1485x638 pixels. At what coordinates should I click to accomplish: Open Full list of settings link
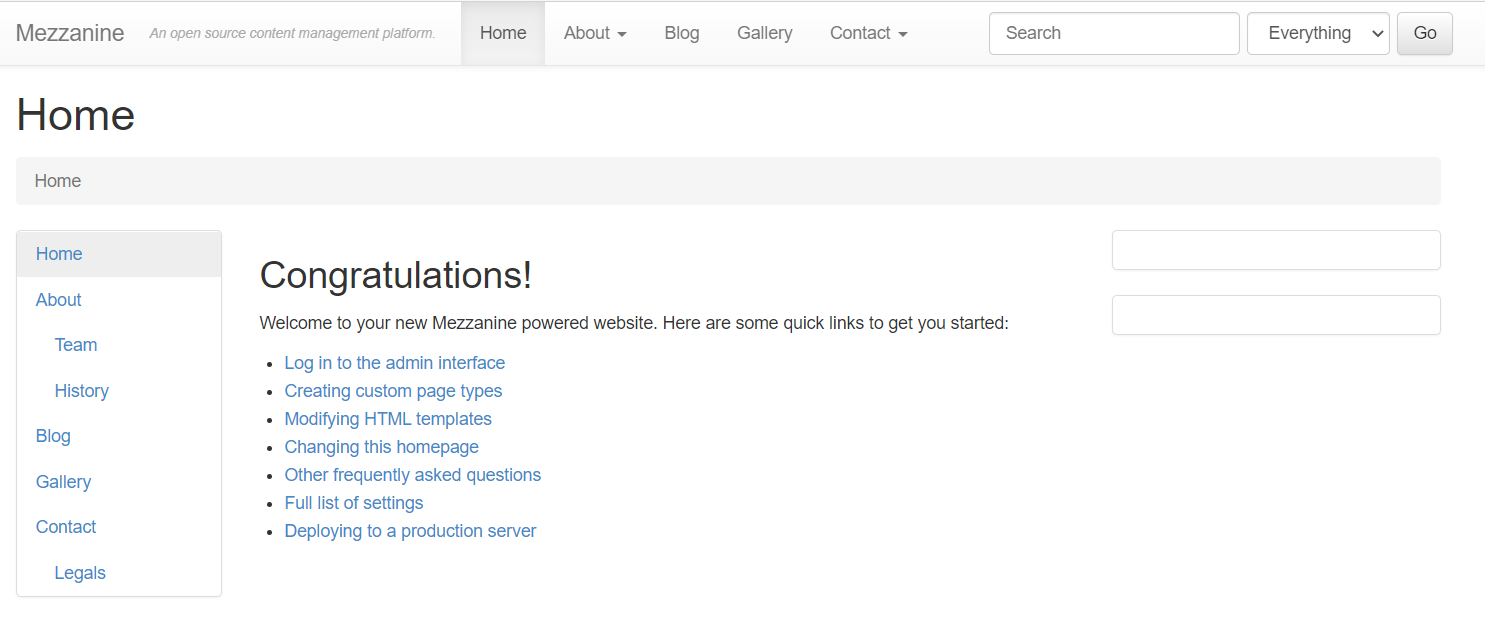[354, 503]
